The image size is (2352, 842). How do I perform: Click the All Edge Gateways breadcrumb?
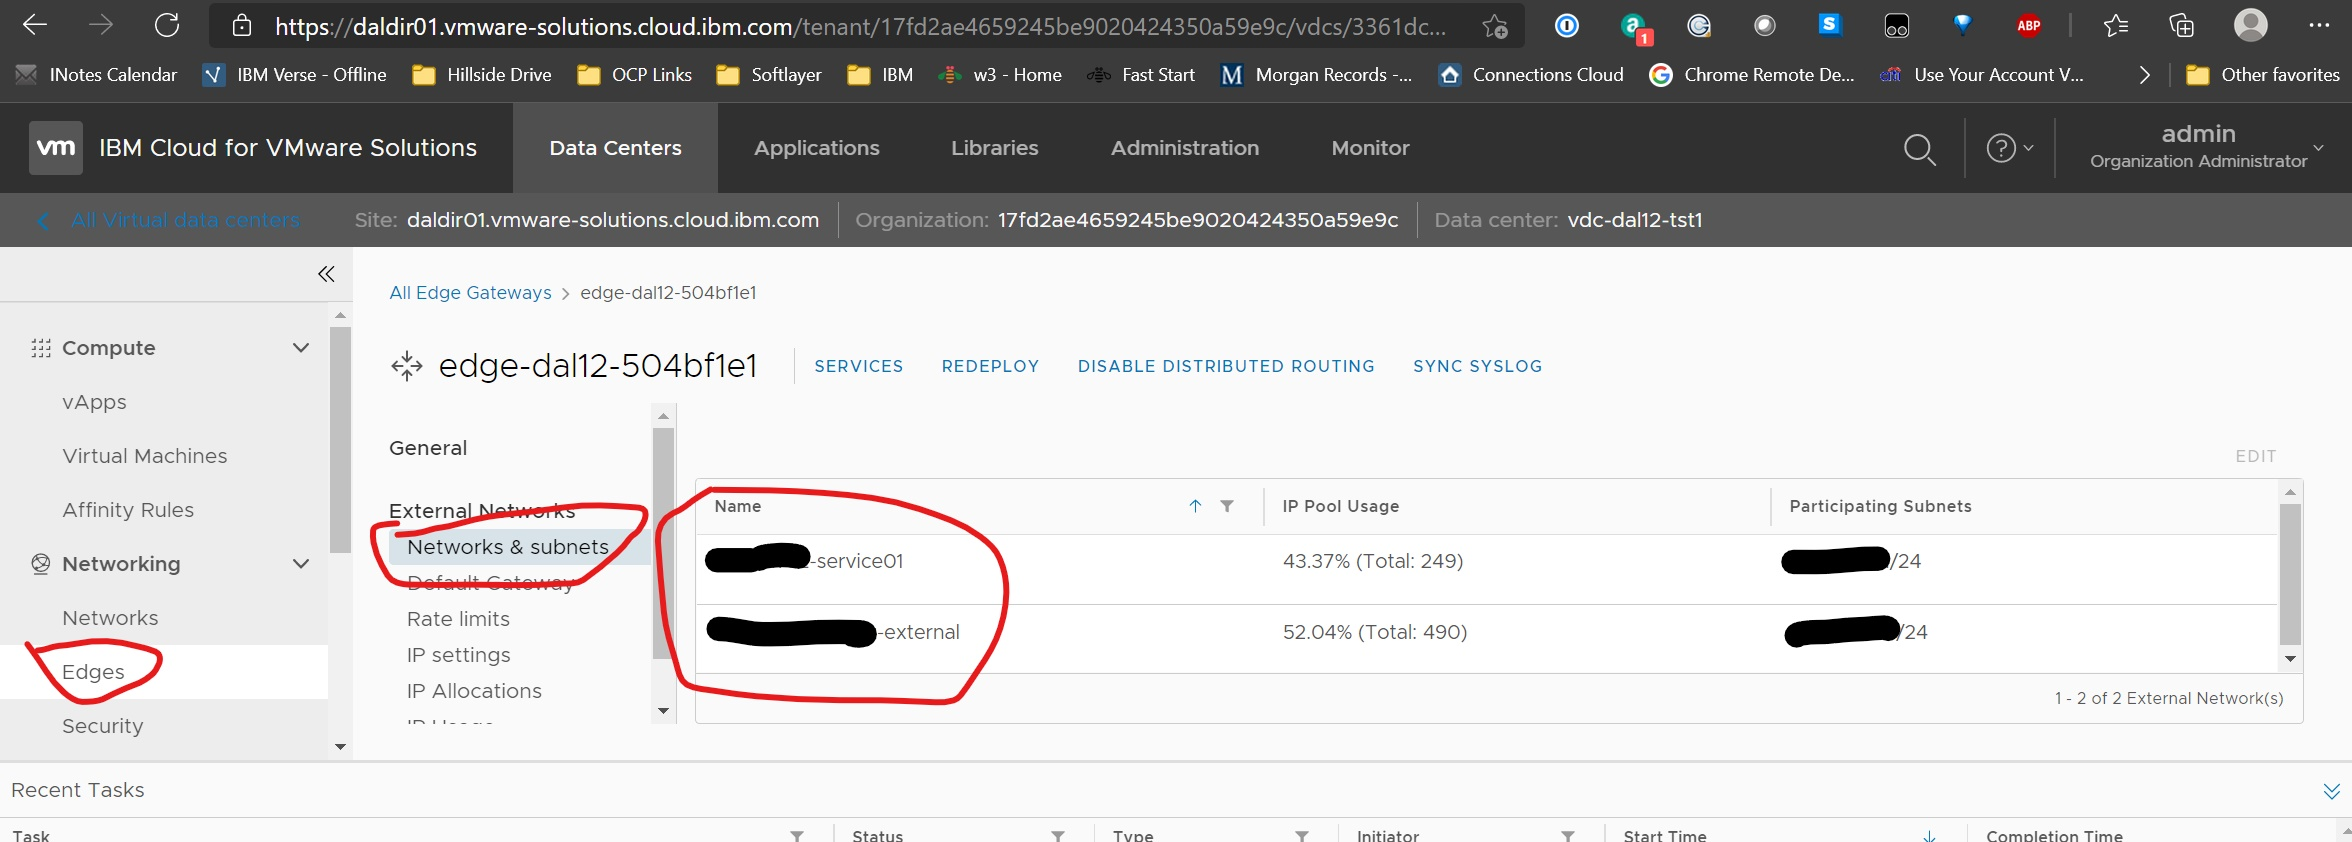(470, 293)
